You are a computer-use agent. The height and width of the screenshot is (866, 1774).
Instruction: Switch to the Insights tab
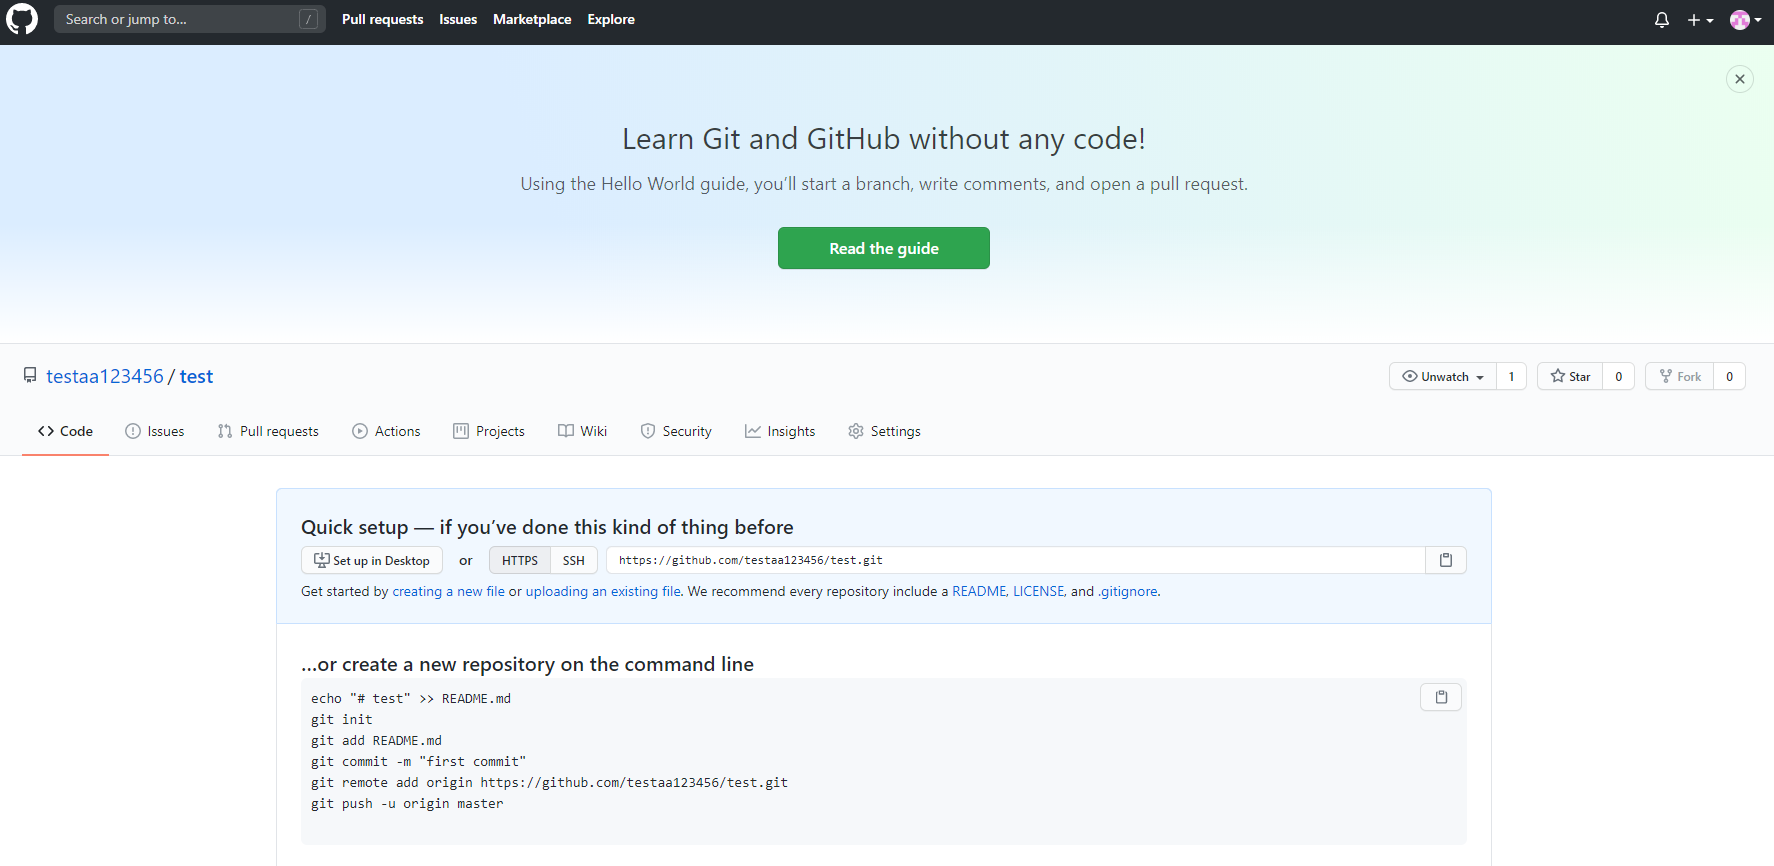click(x=780, y=431)
